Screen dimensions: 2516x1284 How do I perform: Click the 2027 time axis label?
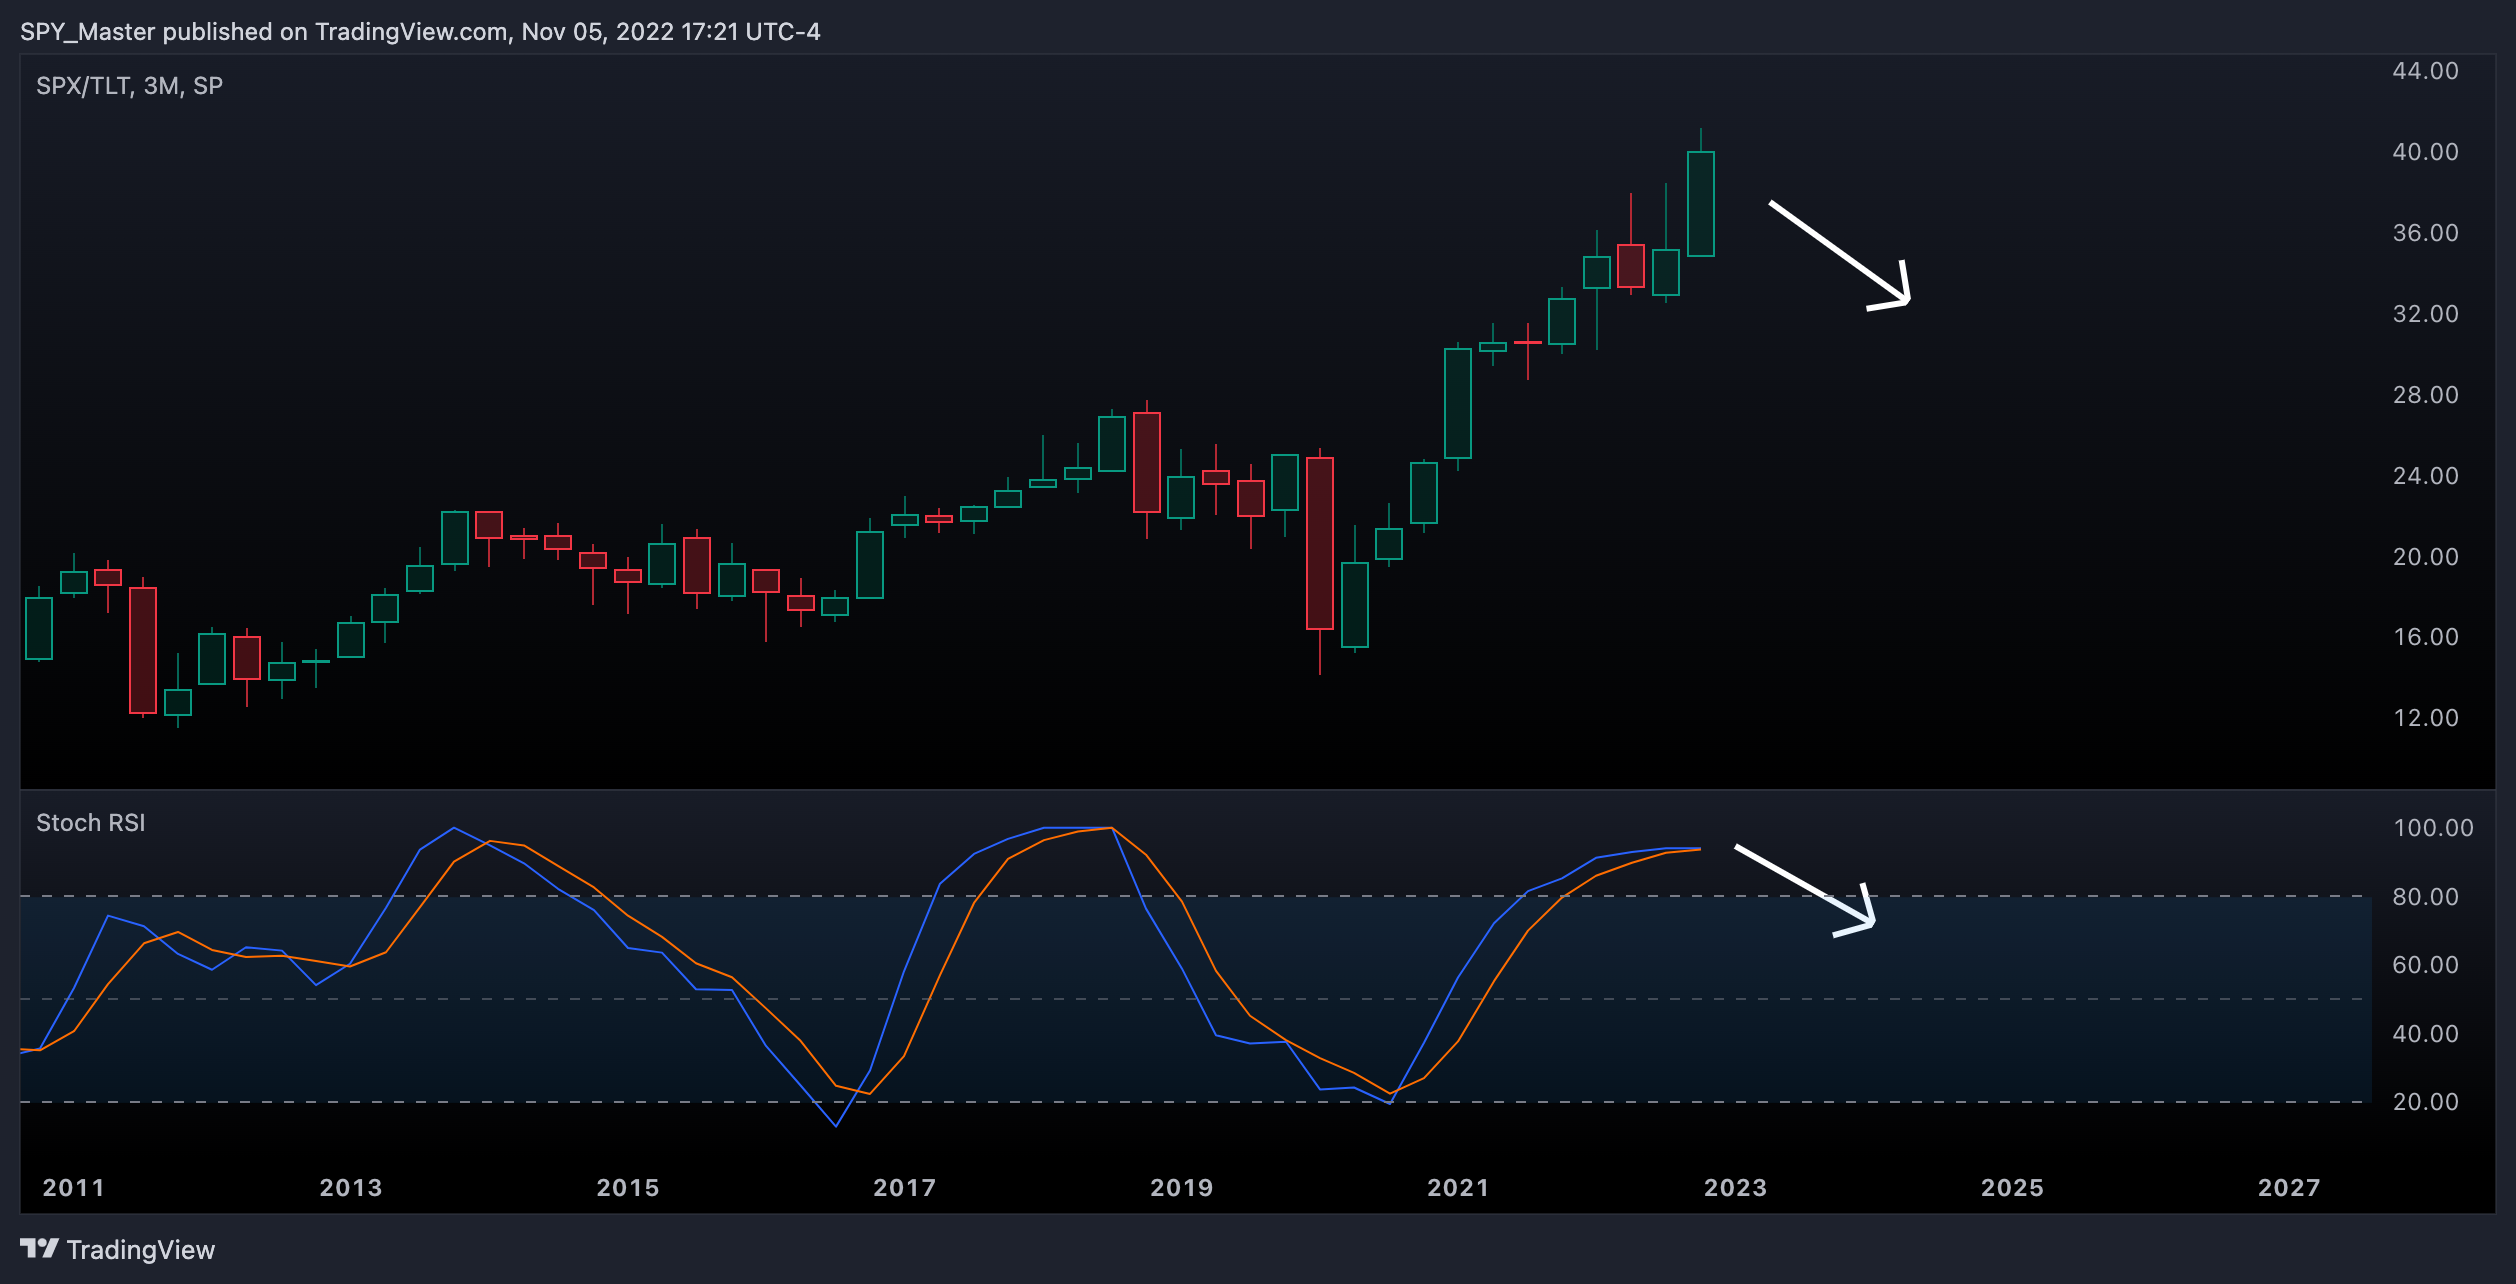pyautogui.click(x=2289, y=1188)
